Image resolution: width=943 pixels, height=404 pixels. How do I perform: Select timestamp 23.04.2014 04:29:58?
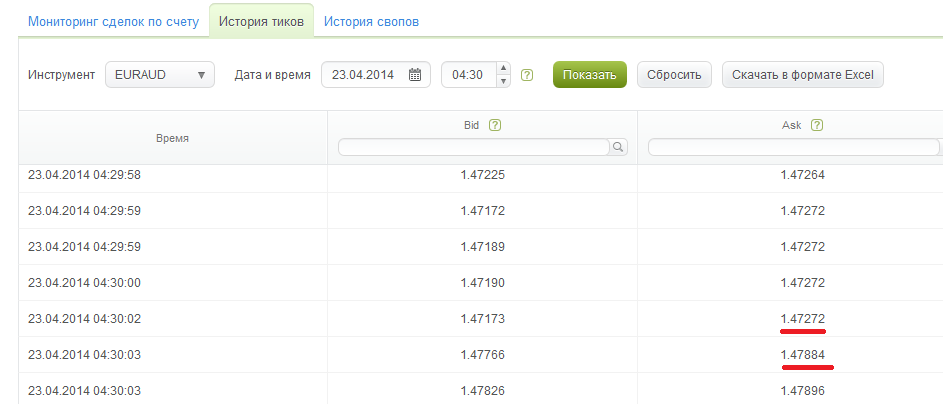click(x=84, y=175)
